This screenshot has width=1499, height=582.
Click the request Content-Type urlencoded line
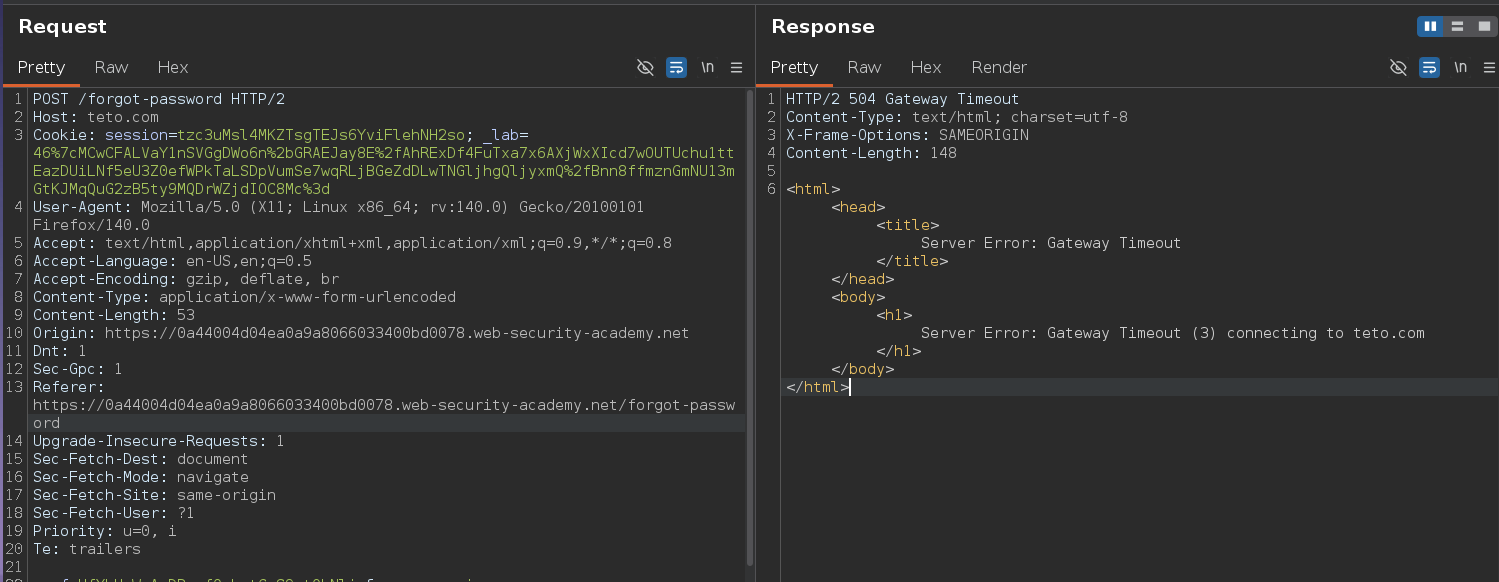point(244,297)
